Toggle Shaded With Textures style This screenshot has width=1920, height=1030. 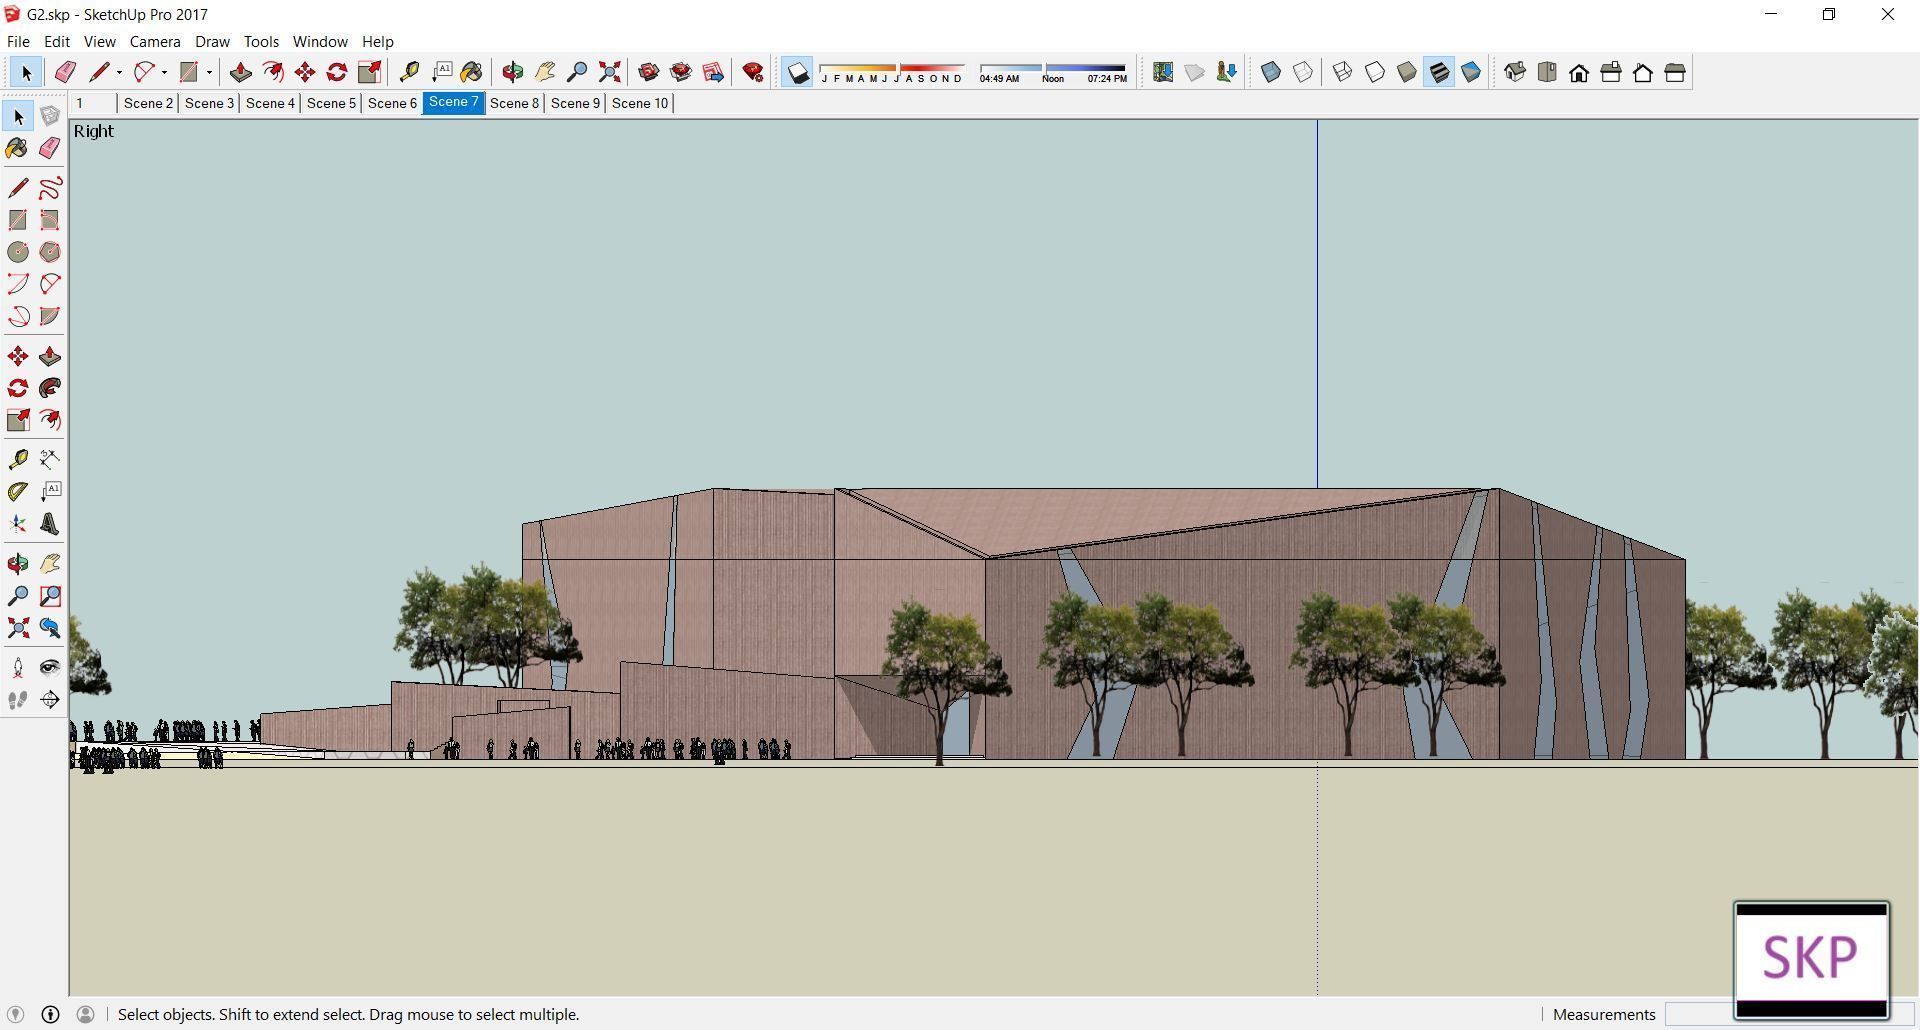tap(1439, 72)
